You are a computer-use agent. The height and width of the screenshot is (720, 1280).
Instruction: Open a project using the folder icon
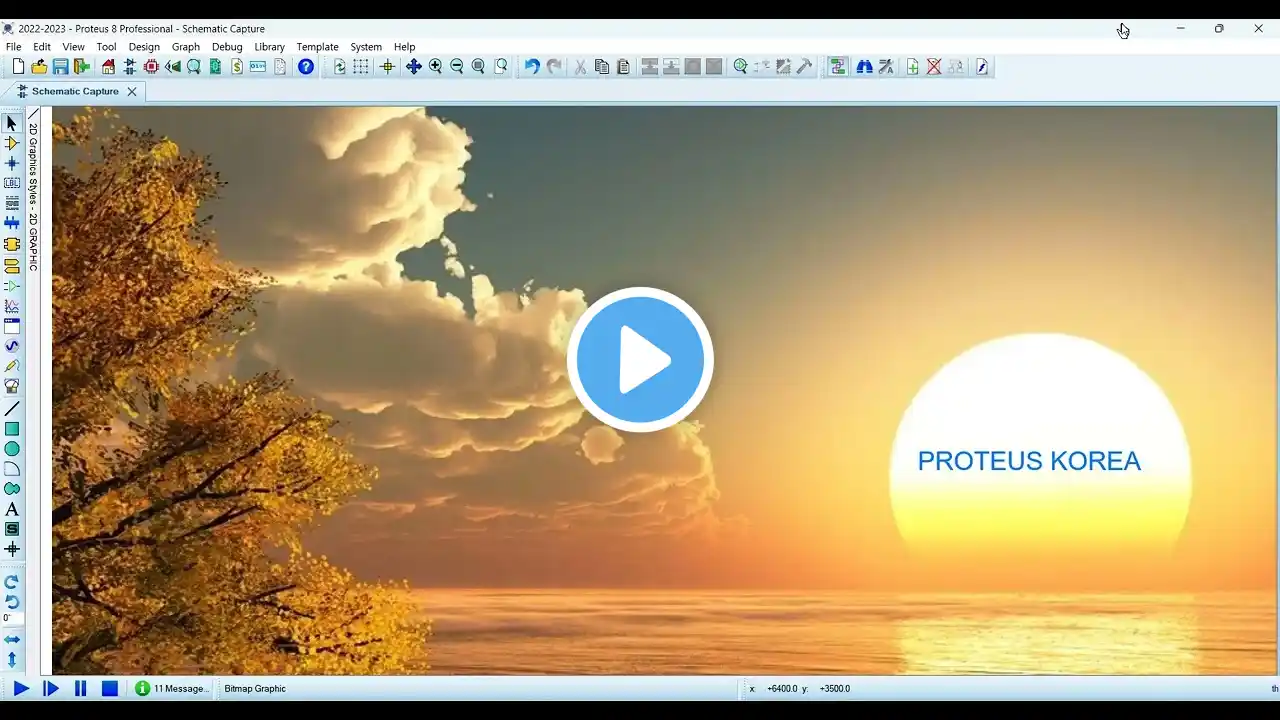pyautogui.click(x=39, y=67)
